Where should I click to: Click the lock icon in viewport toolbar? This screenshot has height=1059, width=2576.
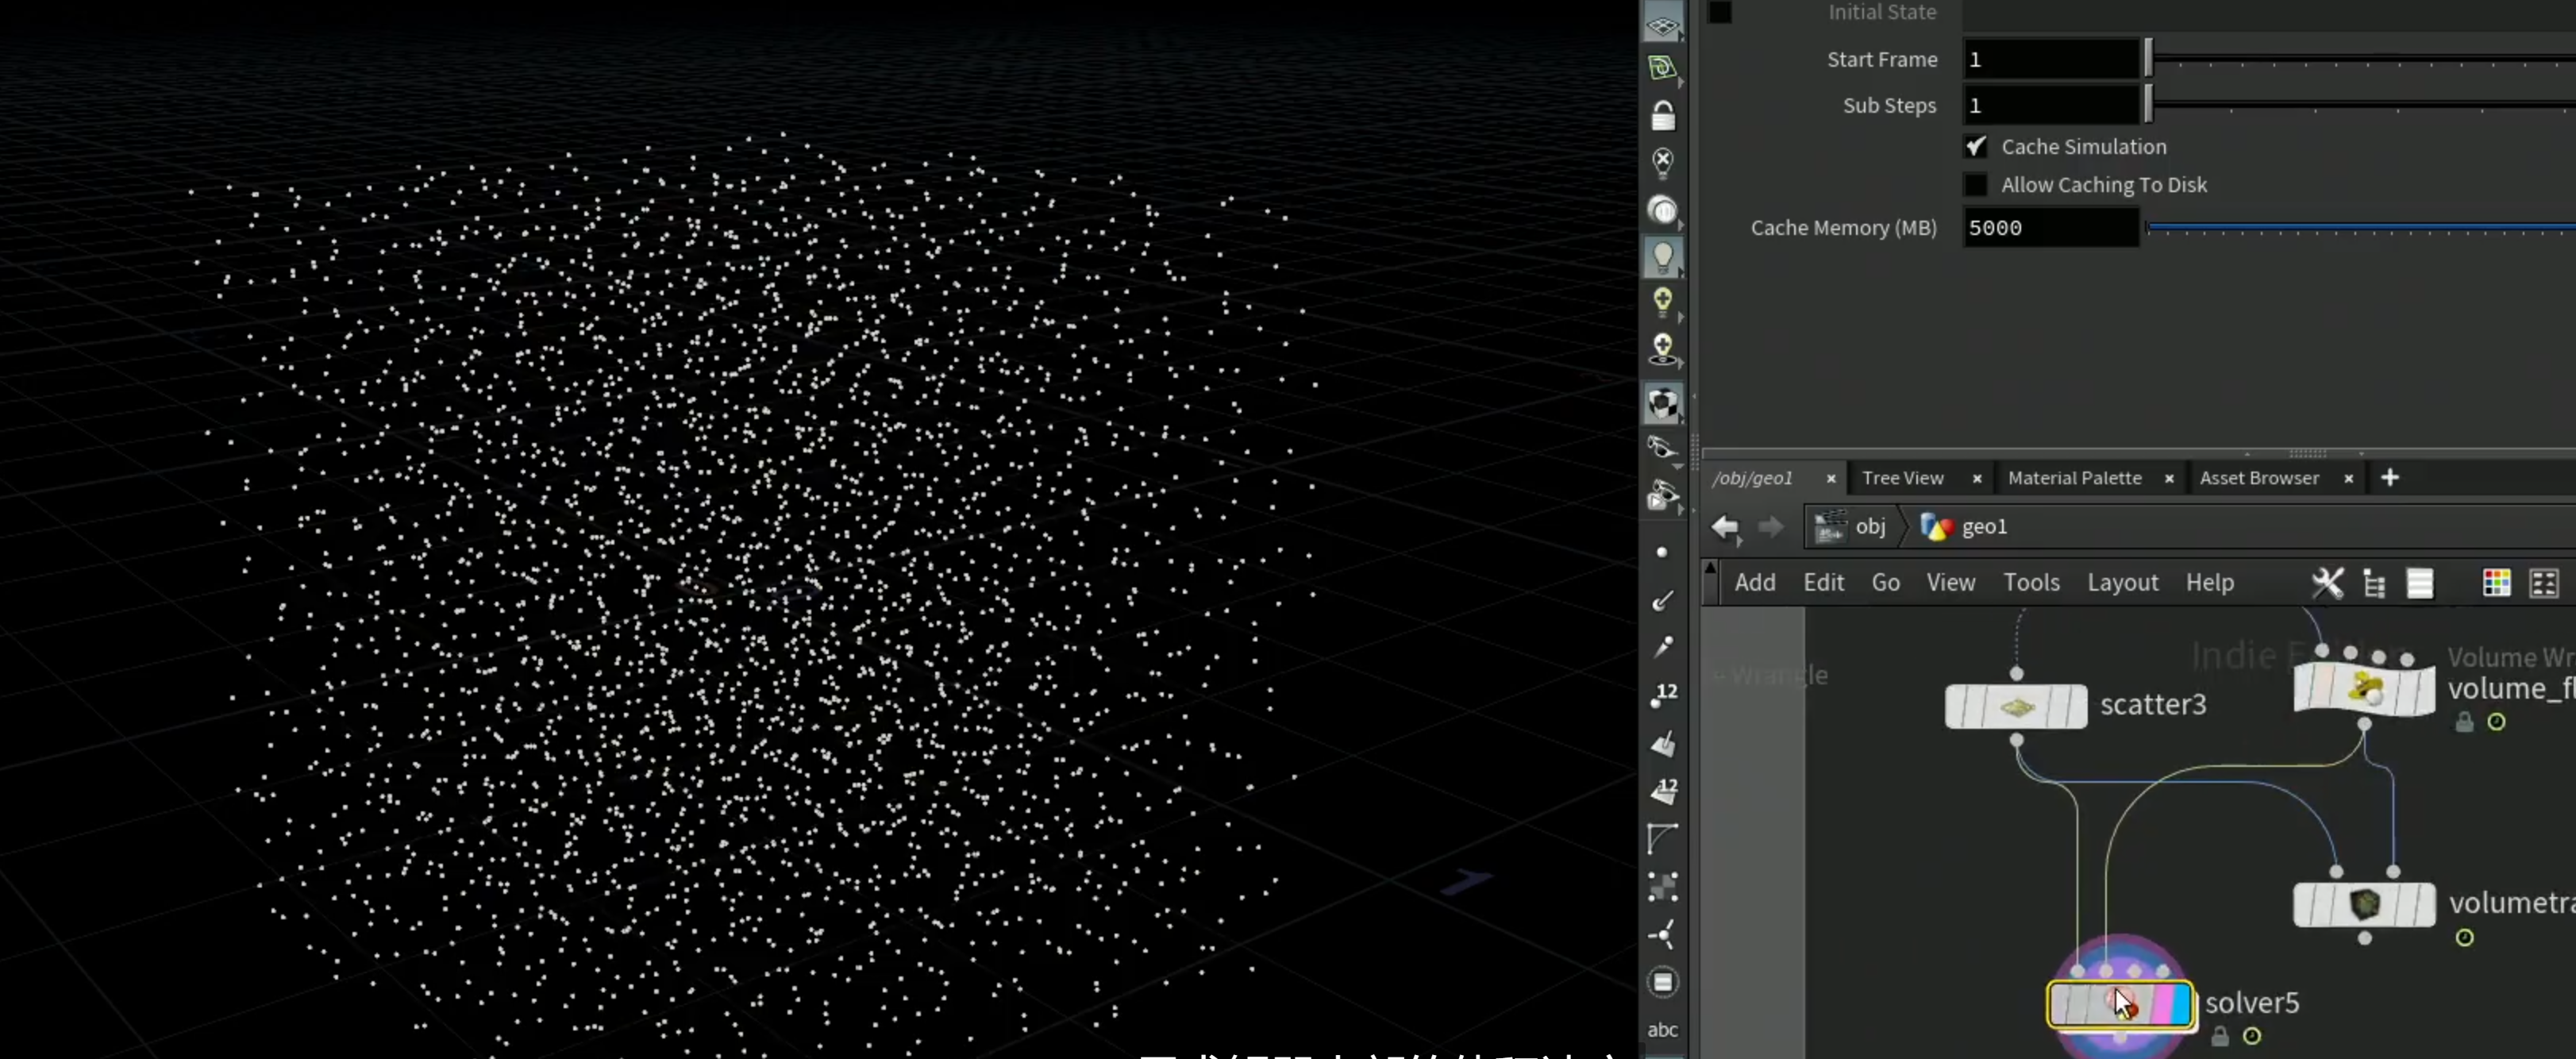coord(1662,116)
